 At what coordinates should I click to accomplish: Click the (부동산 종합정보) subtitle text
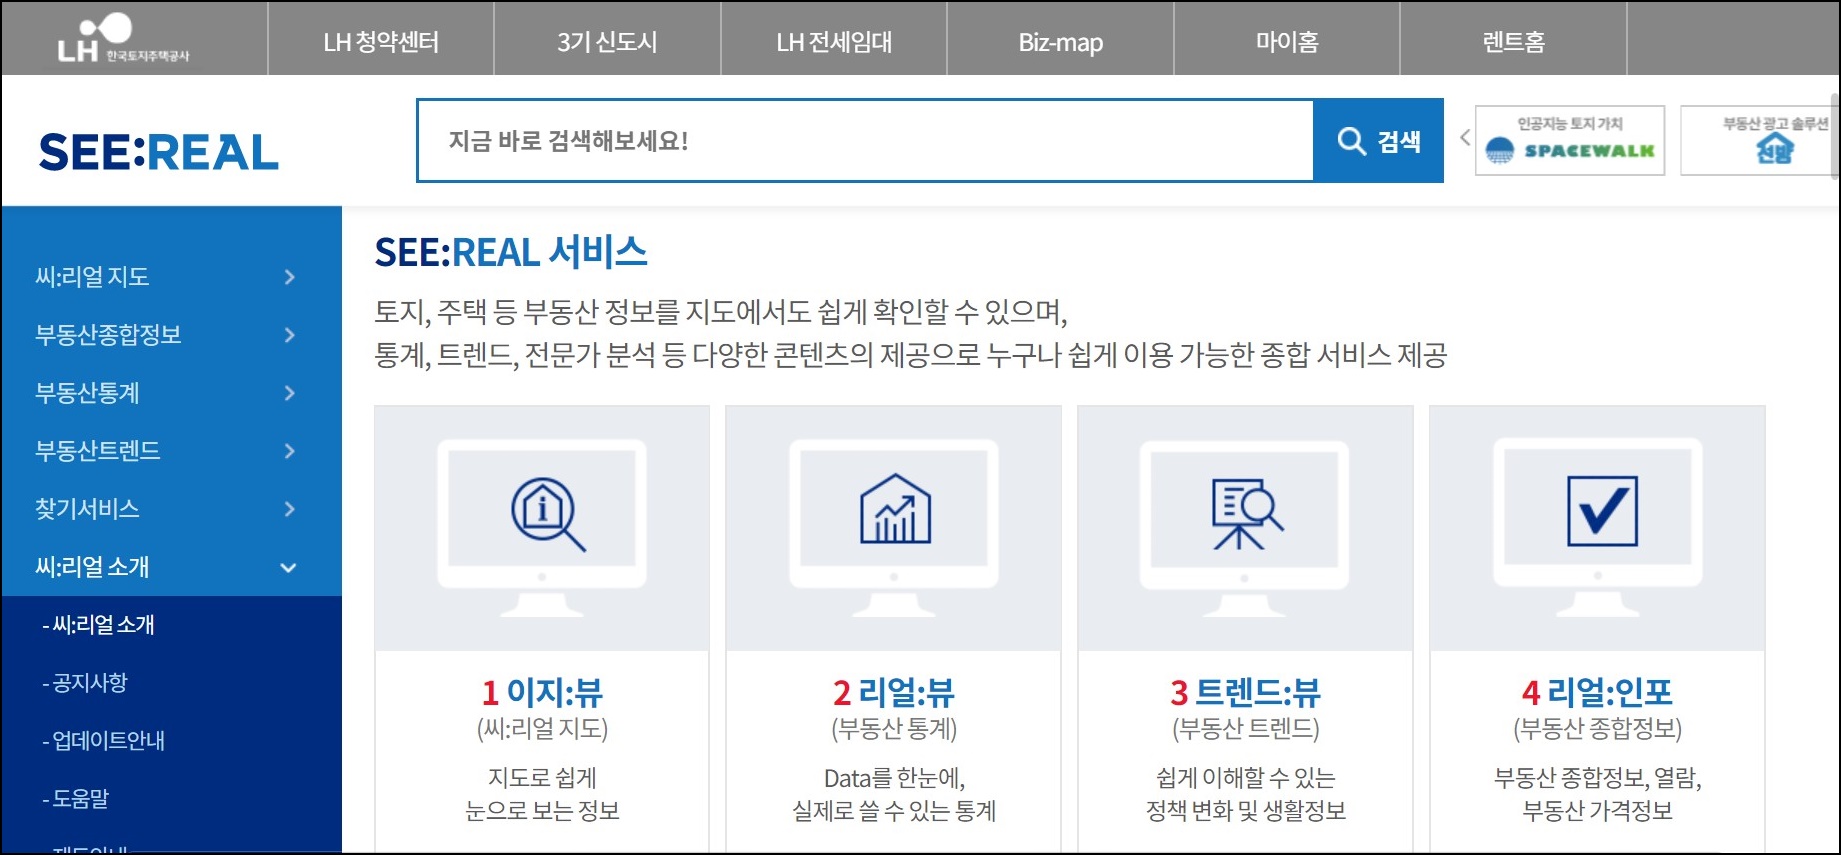click(x=1597, y=729)
